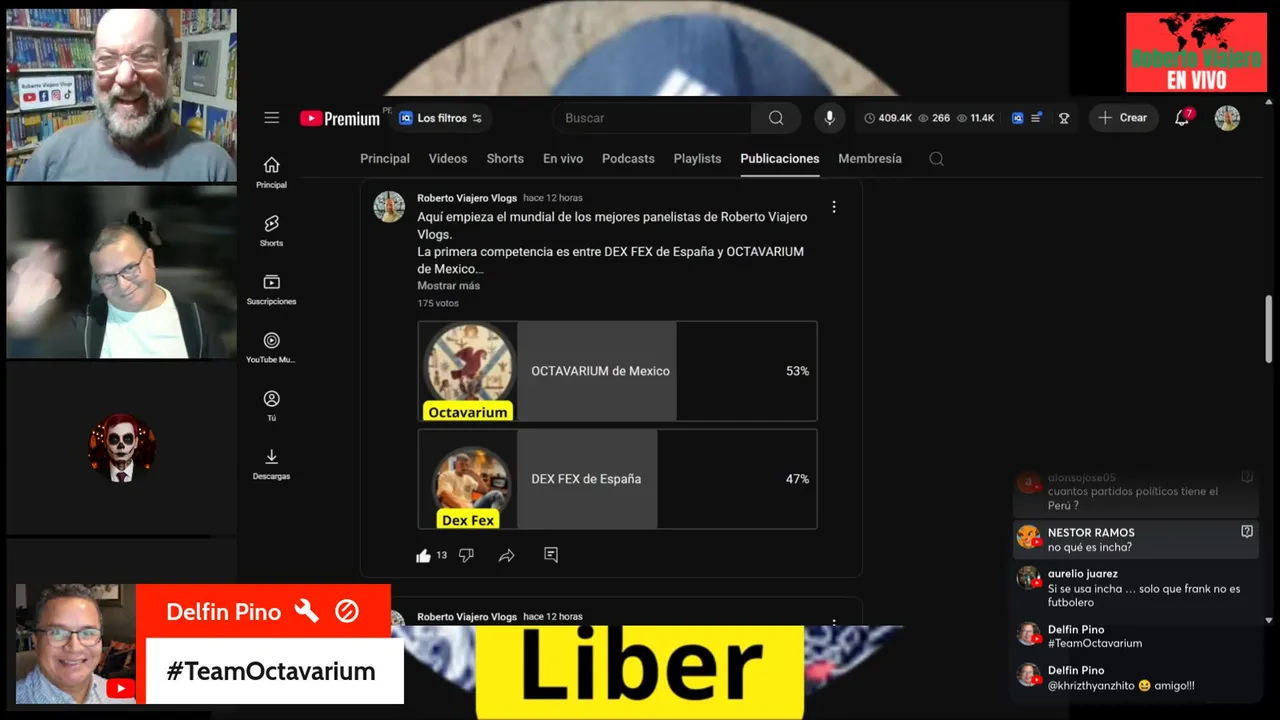Go to Principal in sidebar

tap(271, 172)
